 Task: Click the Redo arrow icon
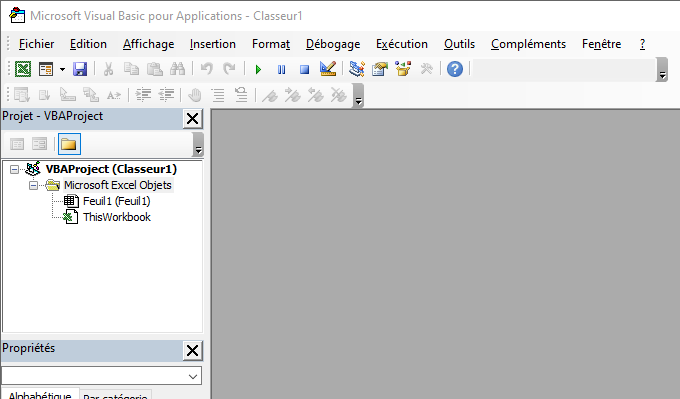229,69
